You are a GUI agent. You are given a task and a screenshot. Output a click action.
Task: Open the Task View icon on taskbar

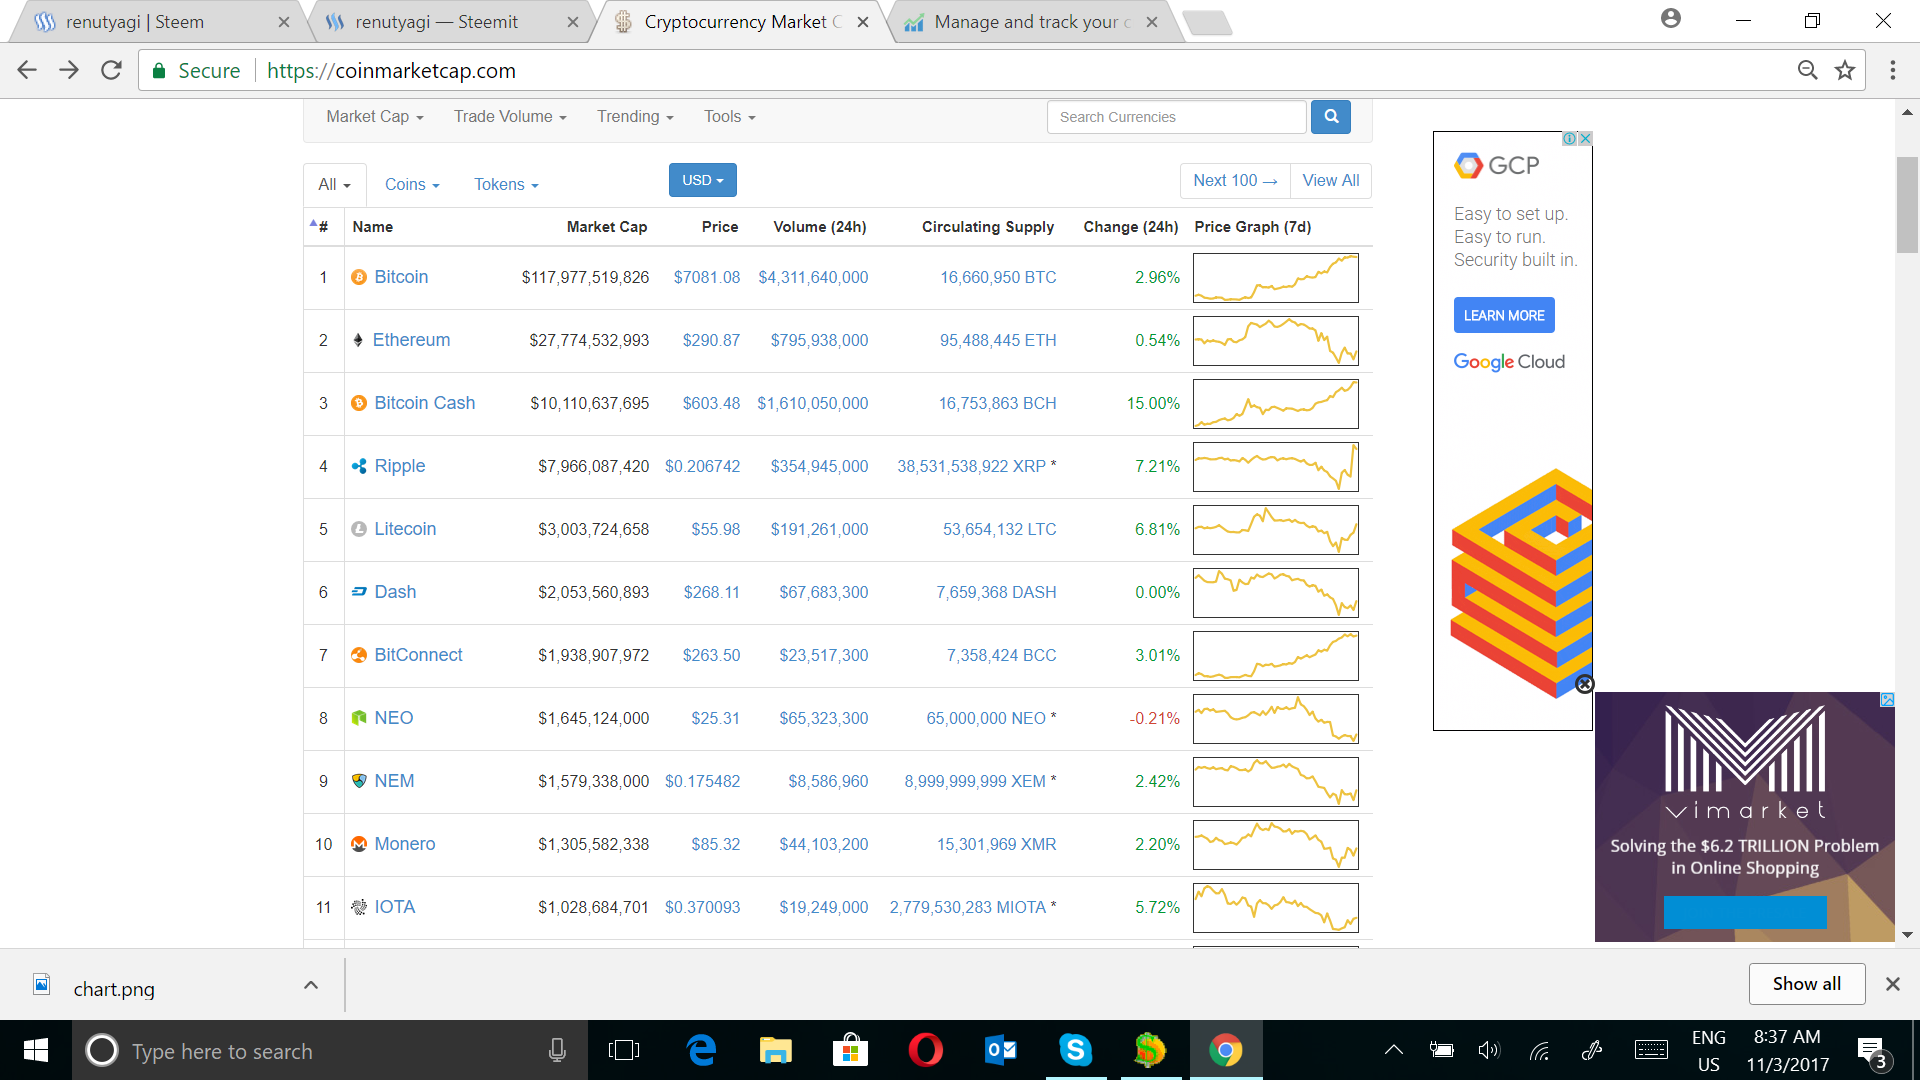tap(624, 1050)
